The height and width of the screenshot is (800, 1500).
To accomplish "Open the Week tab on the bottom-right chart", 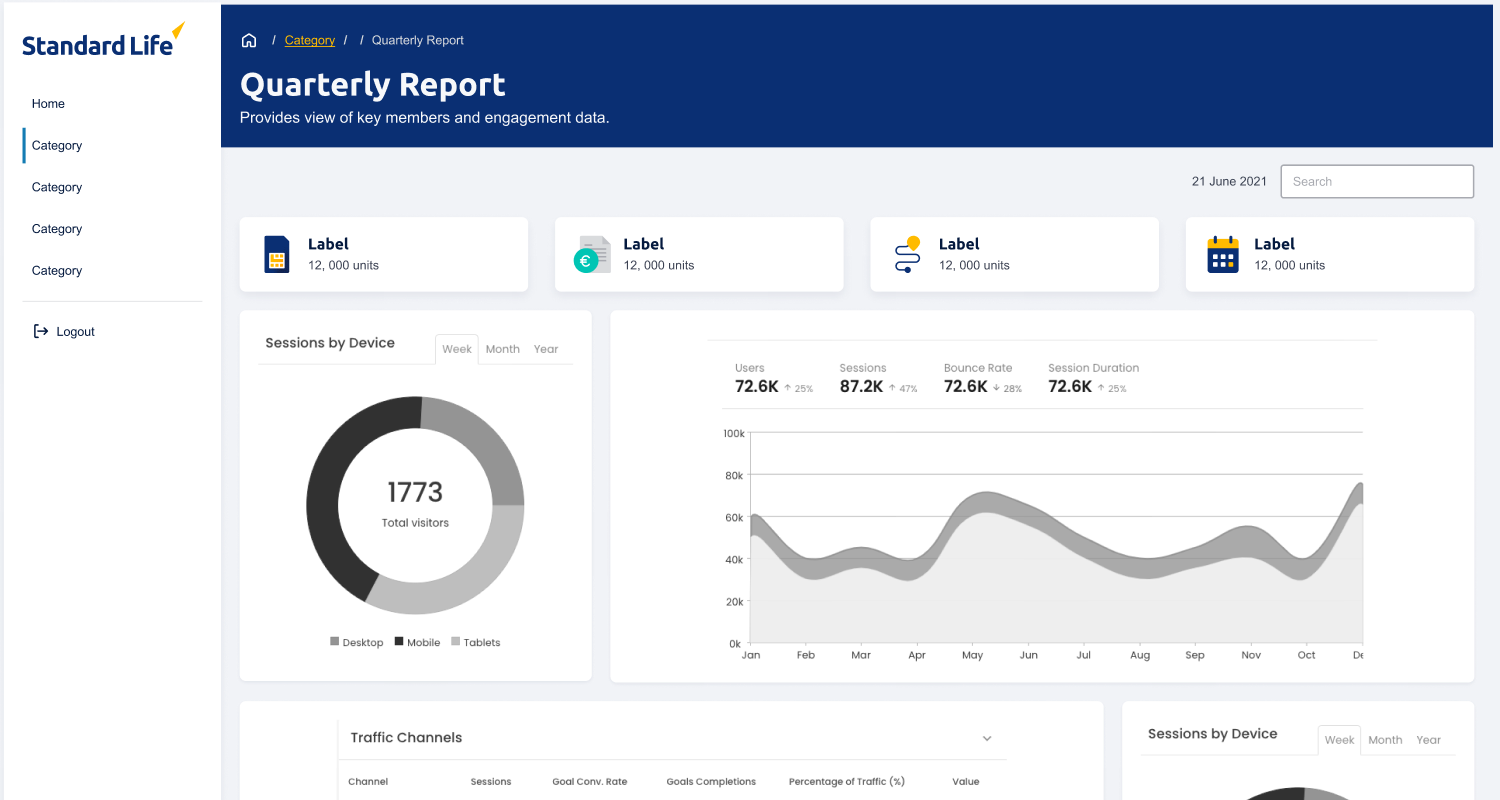I will tap(1339, 740).
